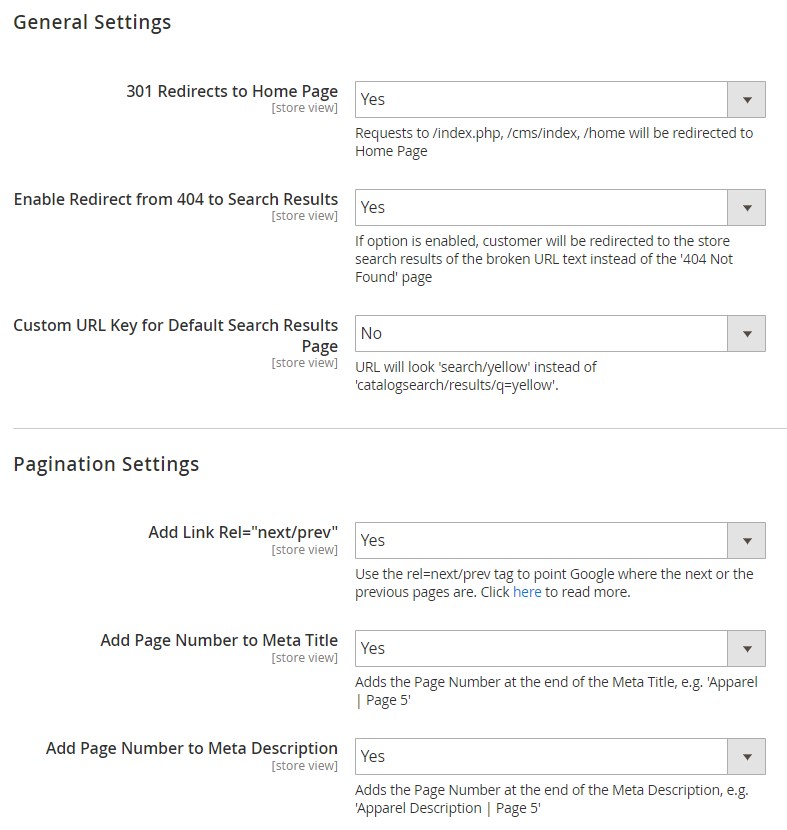Click the "Add Page Number to Meta Description" label

coord(192,748)
